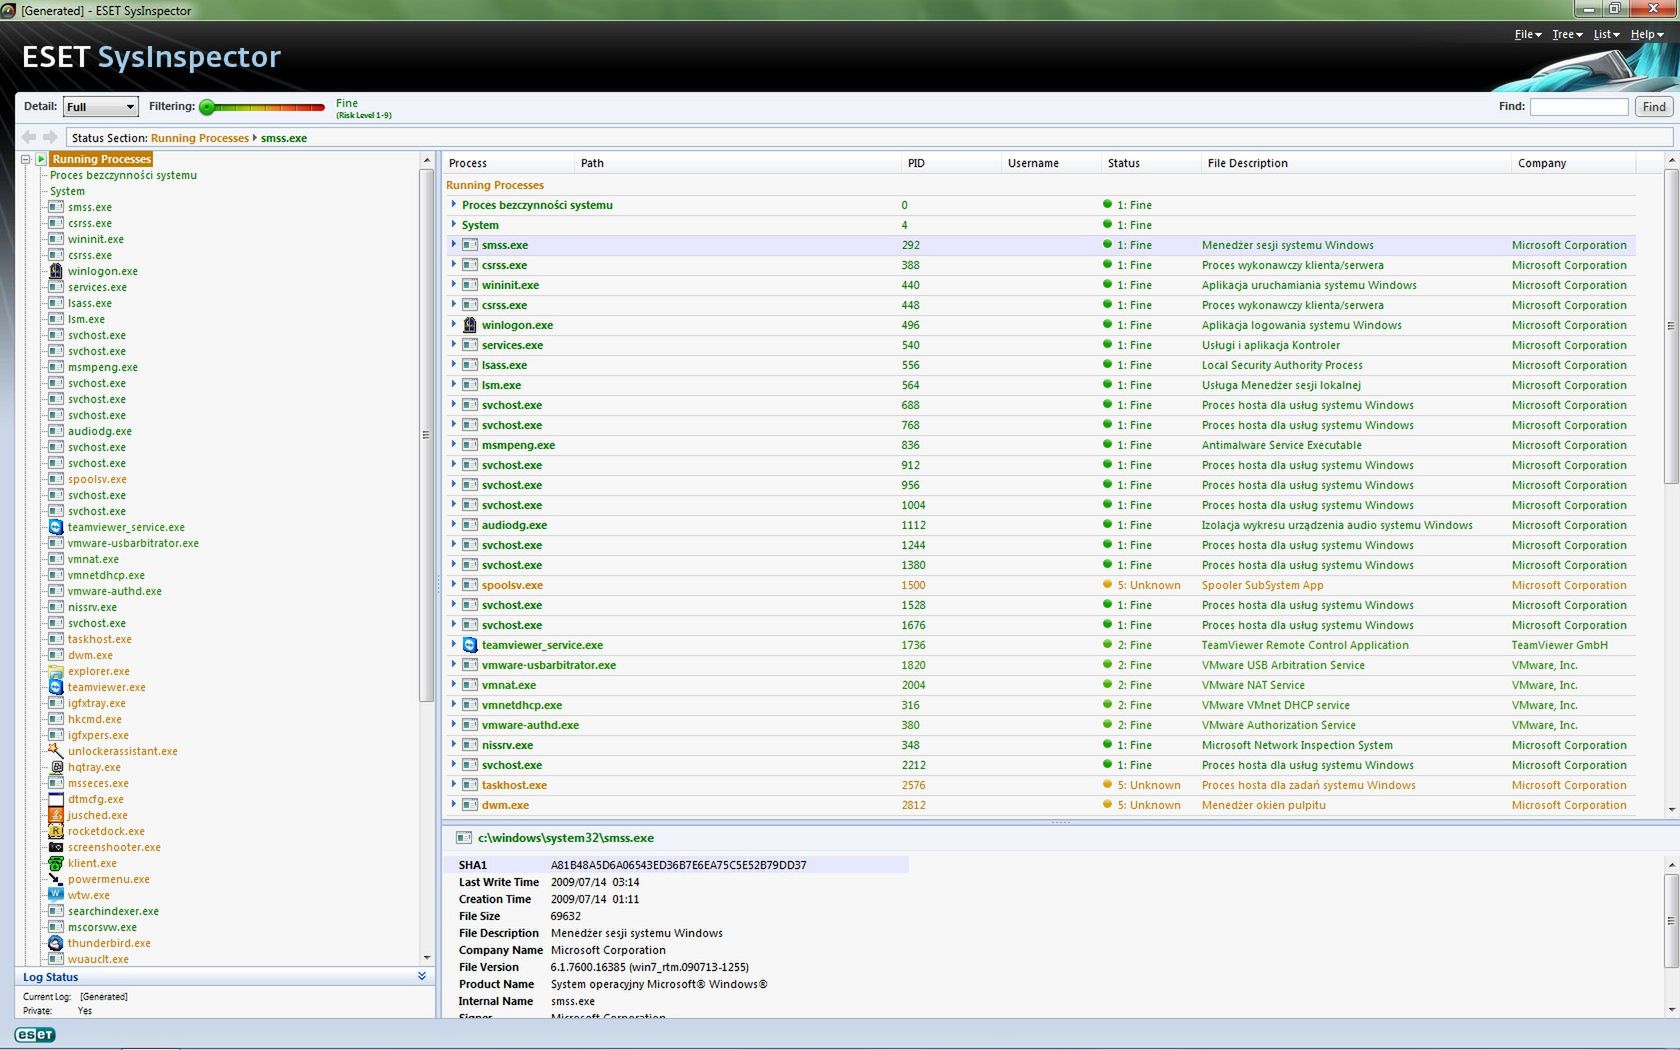Click the File Version detail row
1680x1050 pixels.
604,967
